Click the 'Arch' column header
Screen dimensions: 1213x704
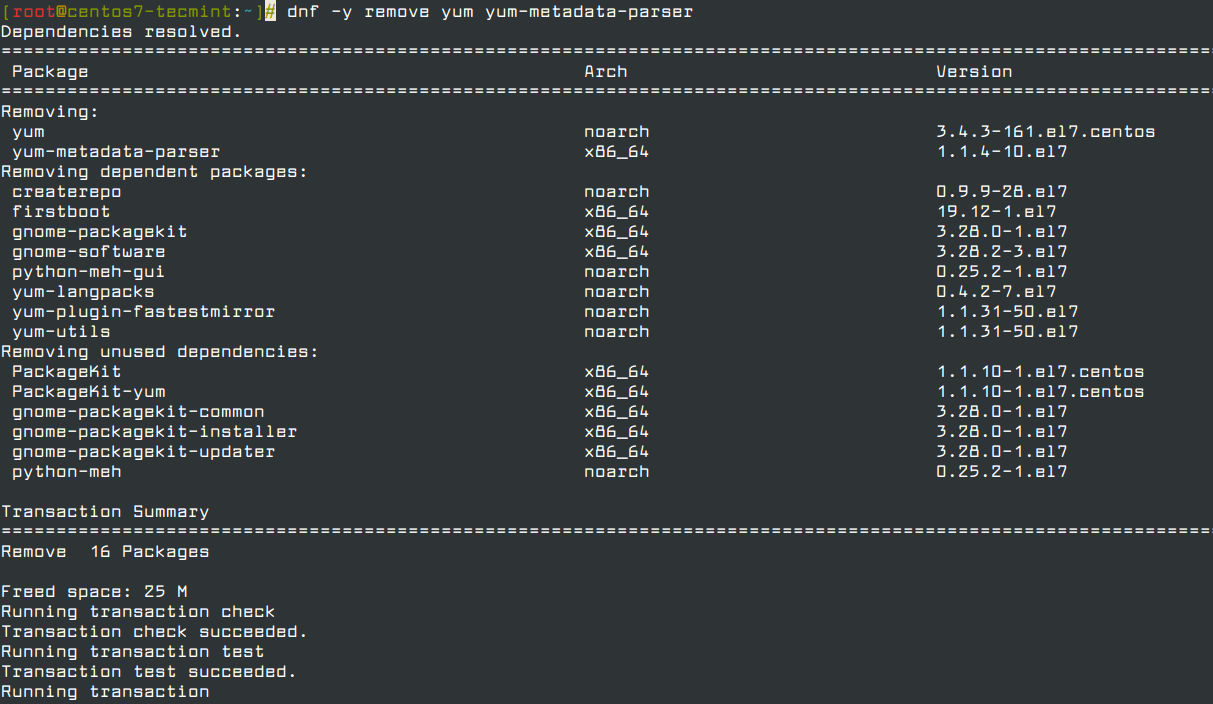click(606, 72)
